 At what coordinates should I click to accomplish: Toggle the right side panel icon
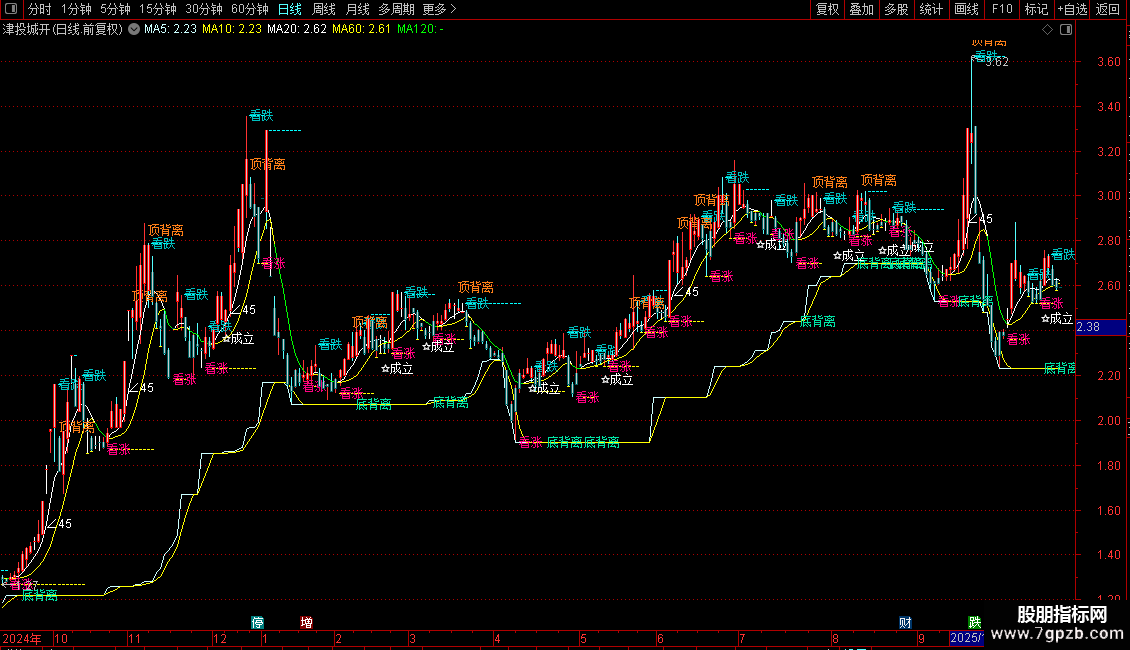click(x=1066, y=30)
